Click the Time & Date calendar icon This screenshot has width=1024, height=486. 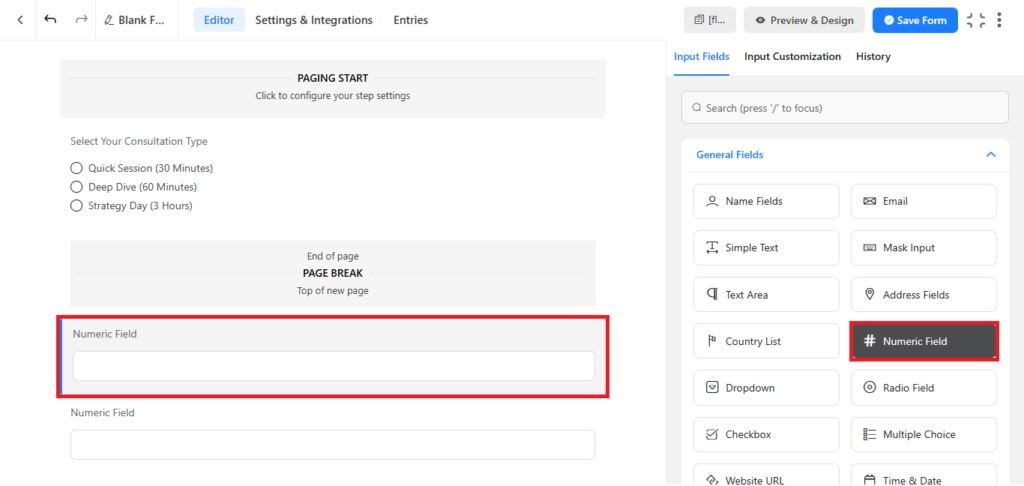tap(869, 480)
